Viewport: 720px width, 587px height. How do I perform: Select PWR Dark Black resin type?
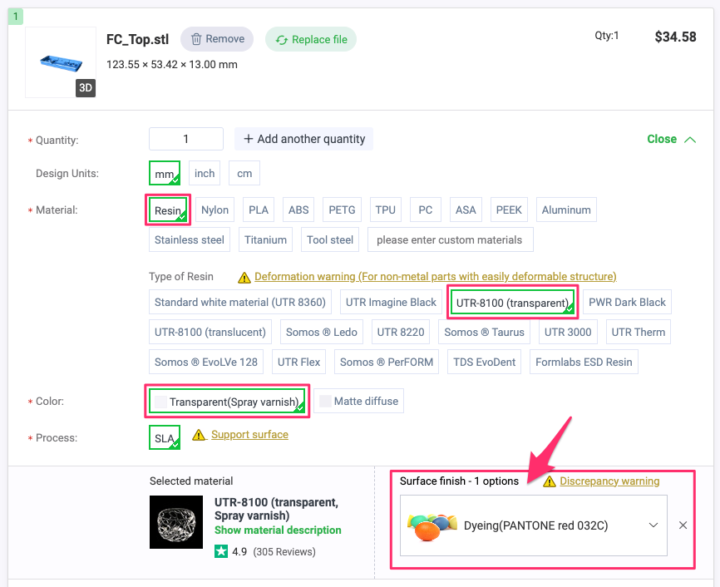[x=627, y=302]
